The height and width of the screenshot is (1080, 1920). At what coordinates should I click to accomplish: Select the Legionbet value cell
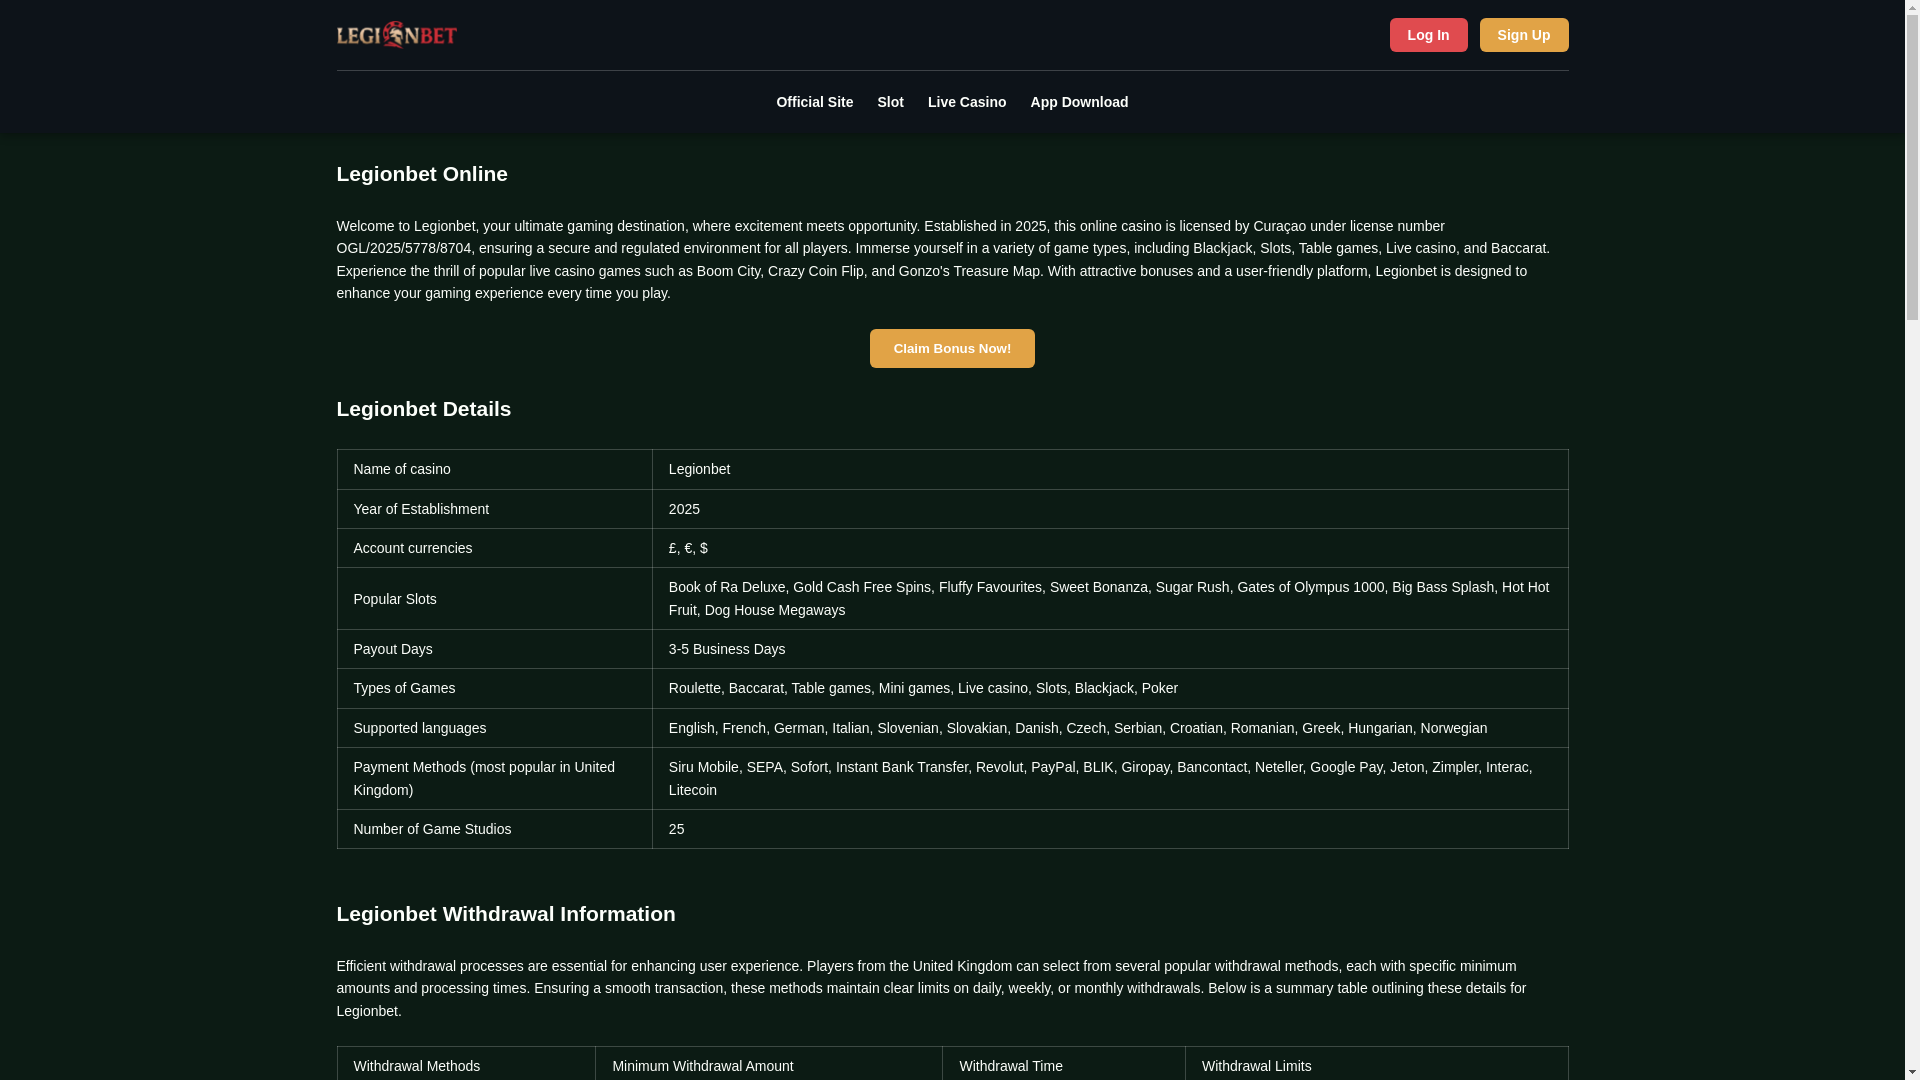[1110, 469]
